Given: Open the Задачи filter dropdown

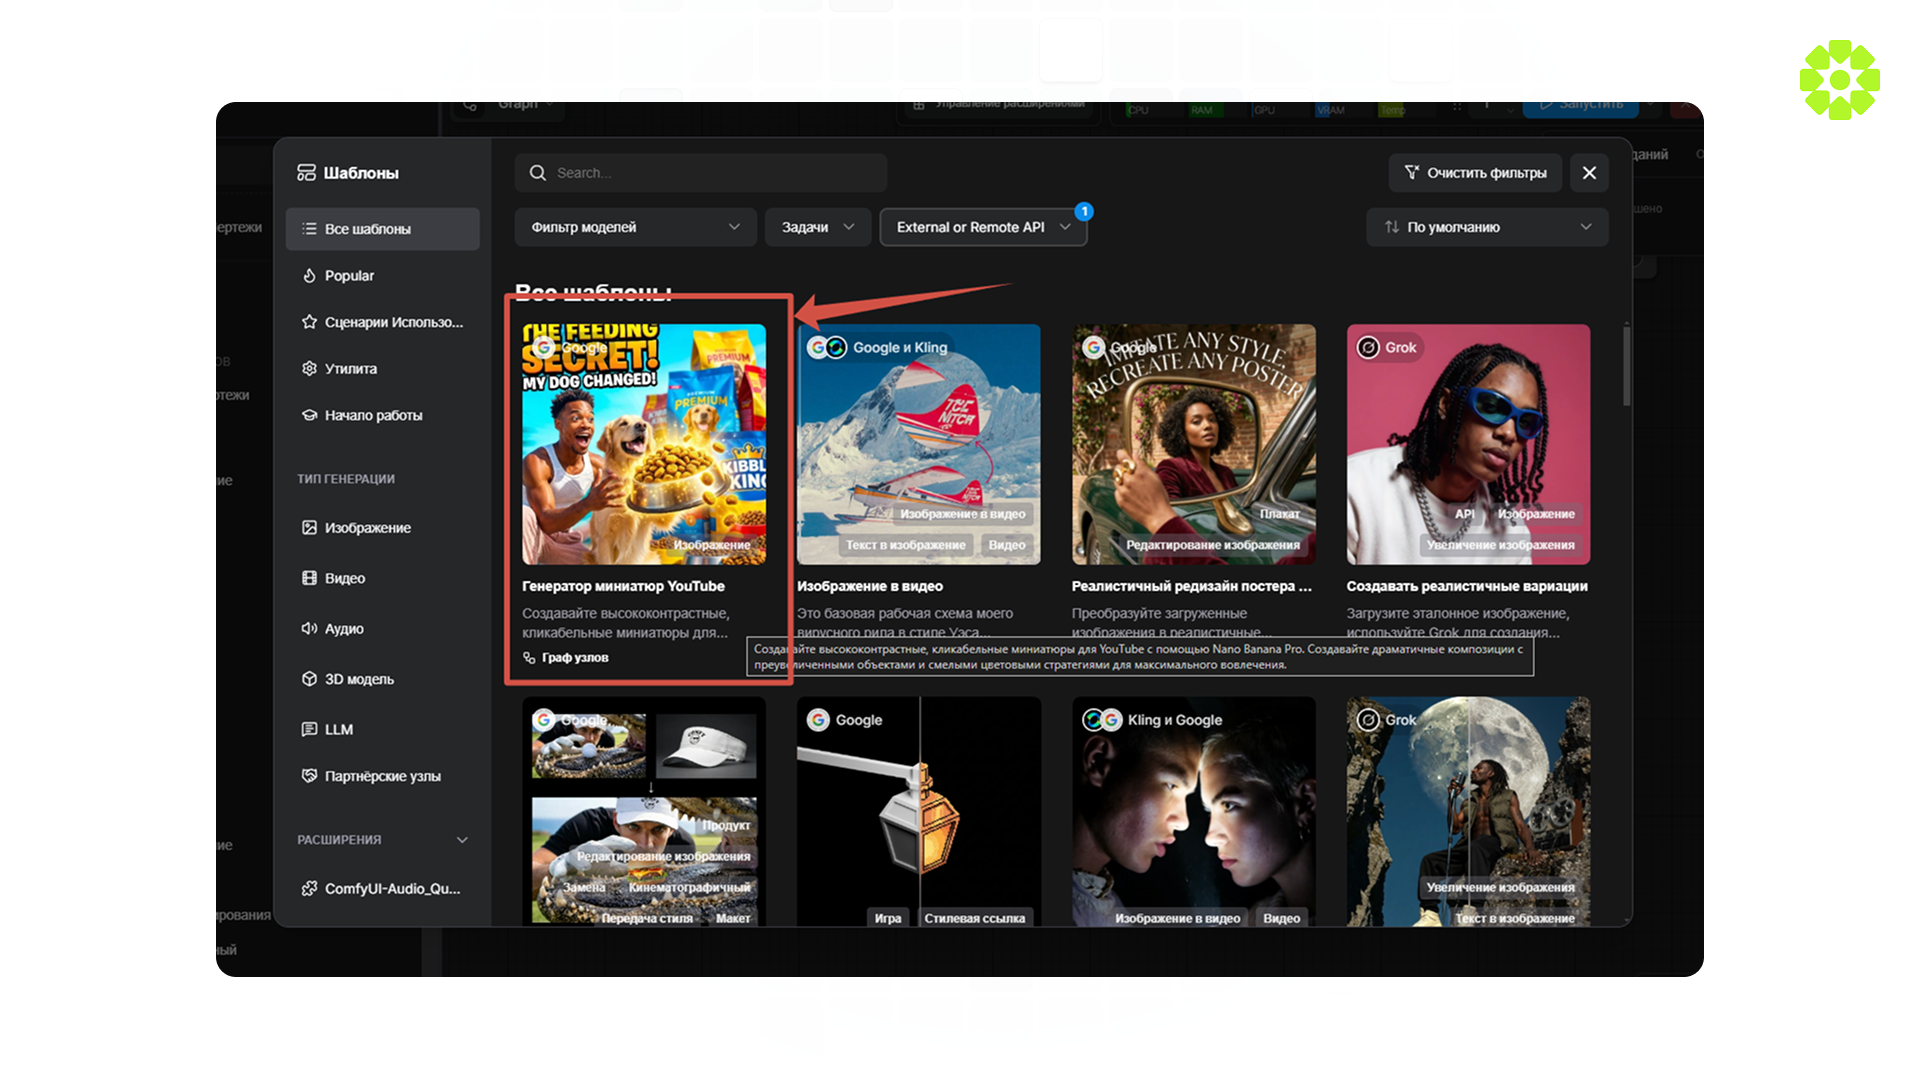Looking at the screenshot, I should 817,227.
